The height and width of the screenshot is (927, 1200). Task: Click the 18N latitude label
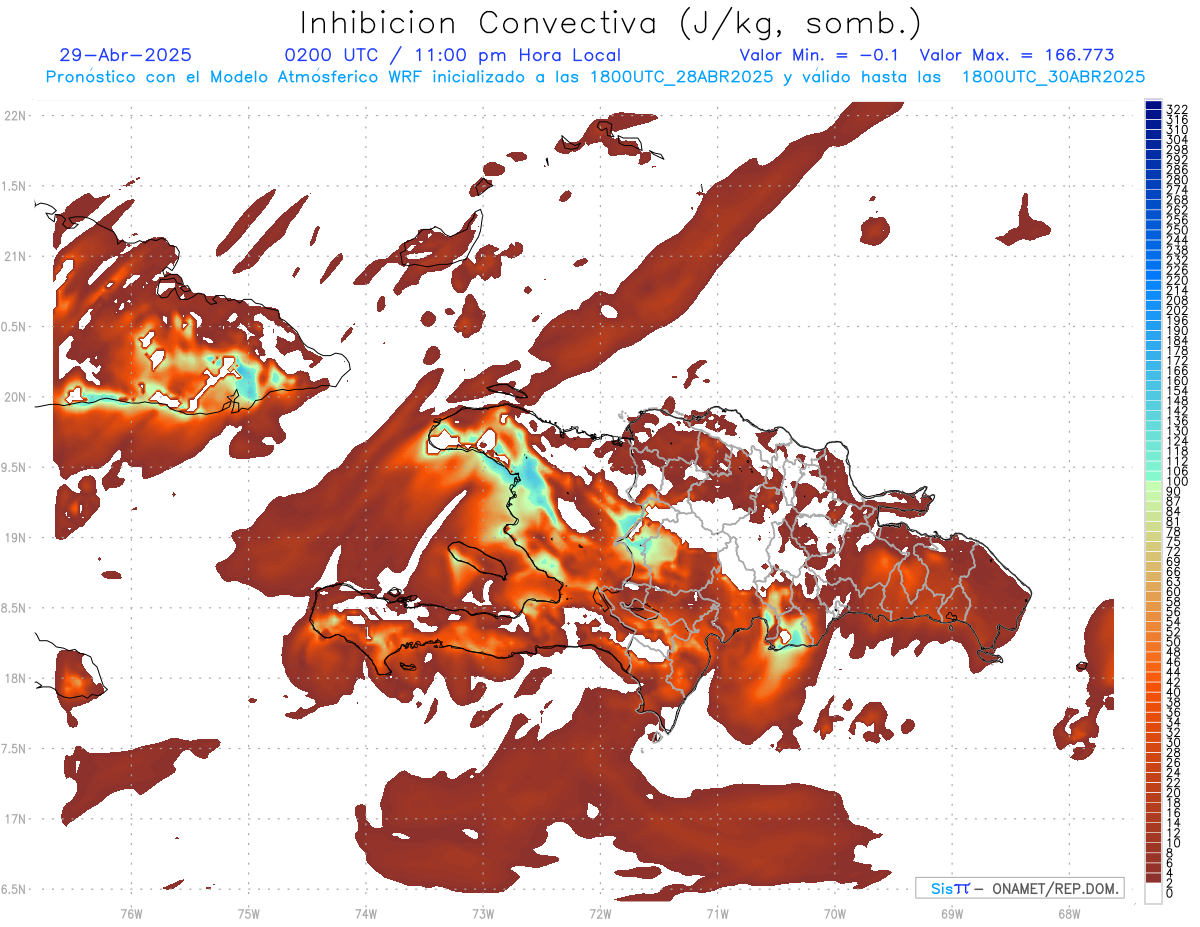16,679
